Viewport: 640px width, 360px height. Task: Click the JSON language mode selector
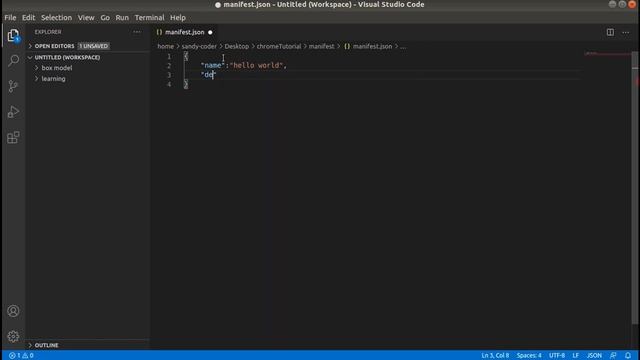[x=594, y=356]
